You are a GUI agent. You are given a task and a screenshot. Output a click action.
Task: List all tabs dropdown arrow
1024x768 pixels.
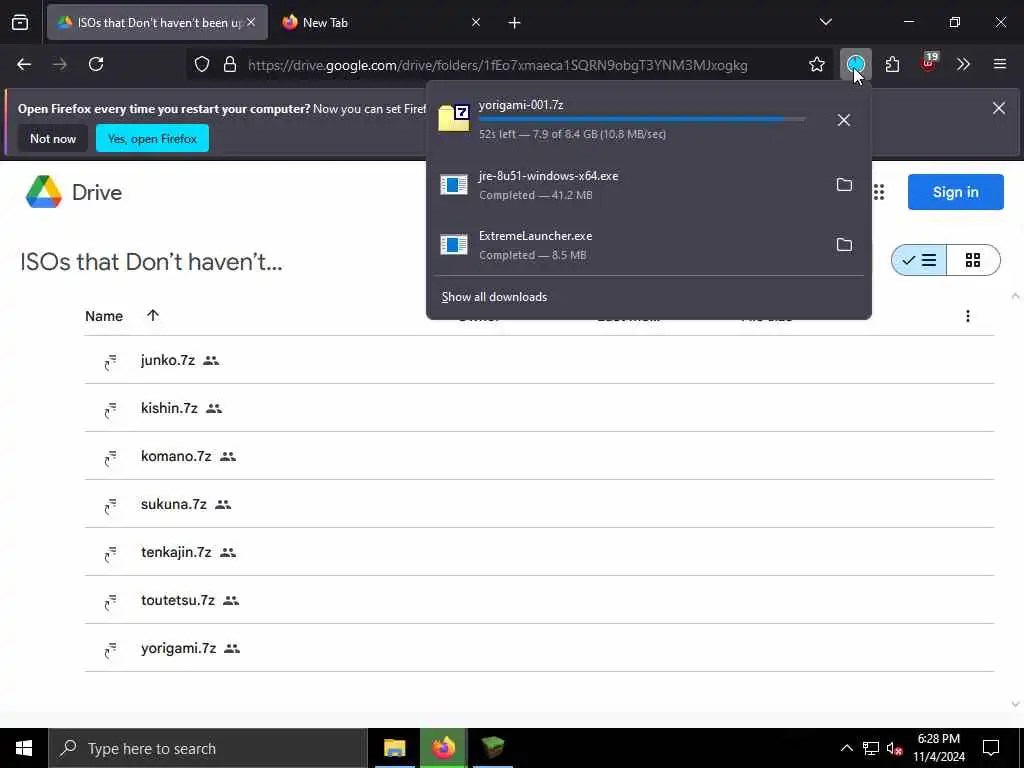825,22
